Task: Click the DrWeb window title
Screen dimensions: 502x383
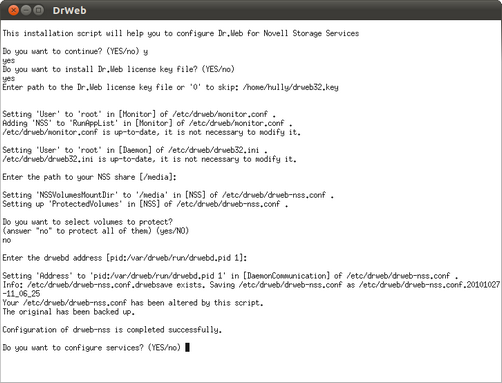Action: point(69,11)
